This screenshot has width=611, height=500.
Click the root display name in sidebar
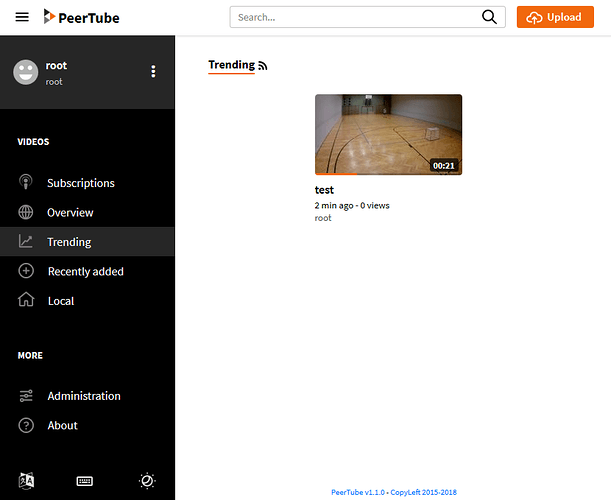tap(56, 65)
